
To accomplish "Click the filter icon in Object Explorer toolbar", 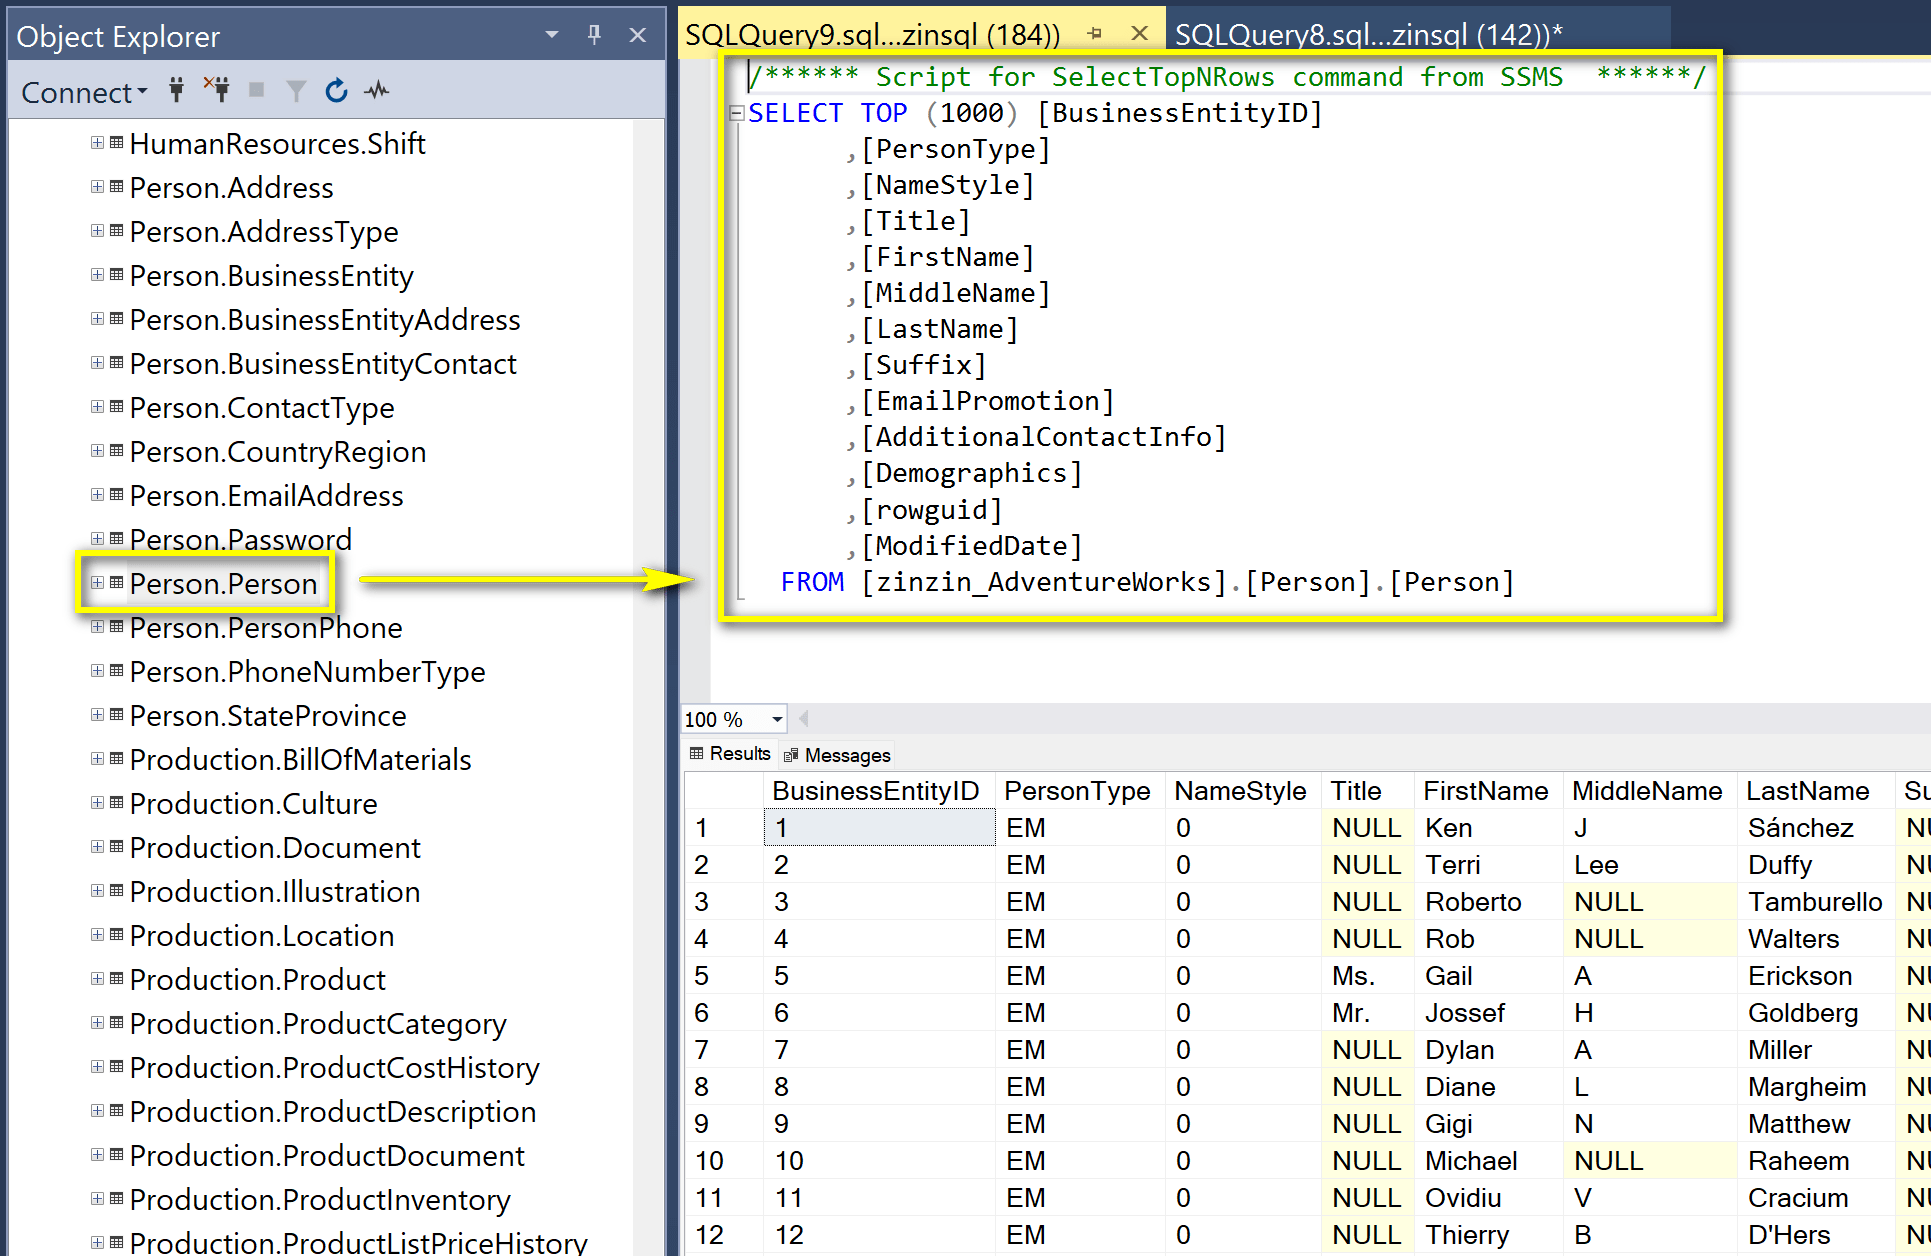I will (297, 92).
